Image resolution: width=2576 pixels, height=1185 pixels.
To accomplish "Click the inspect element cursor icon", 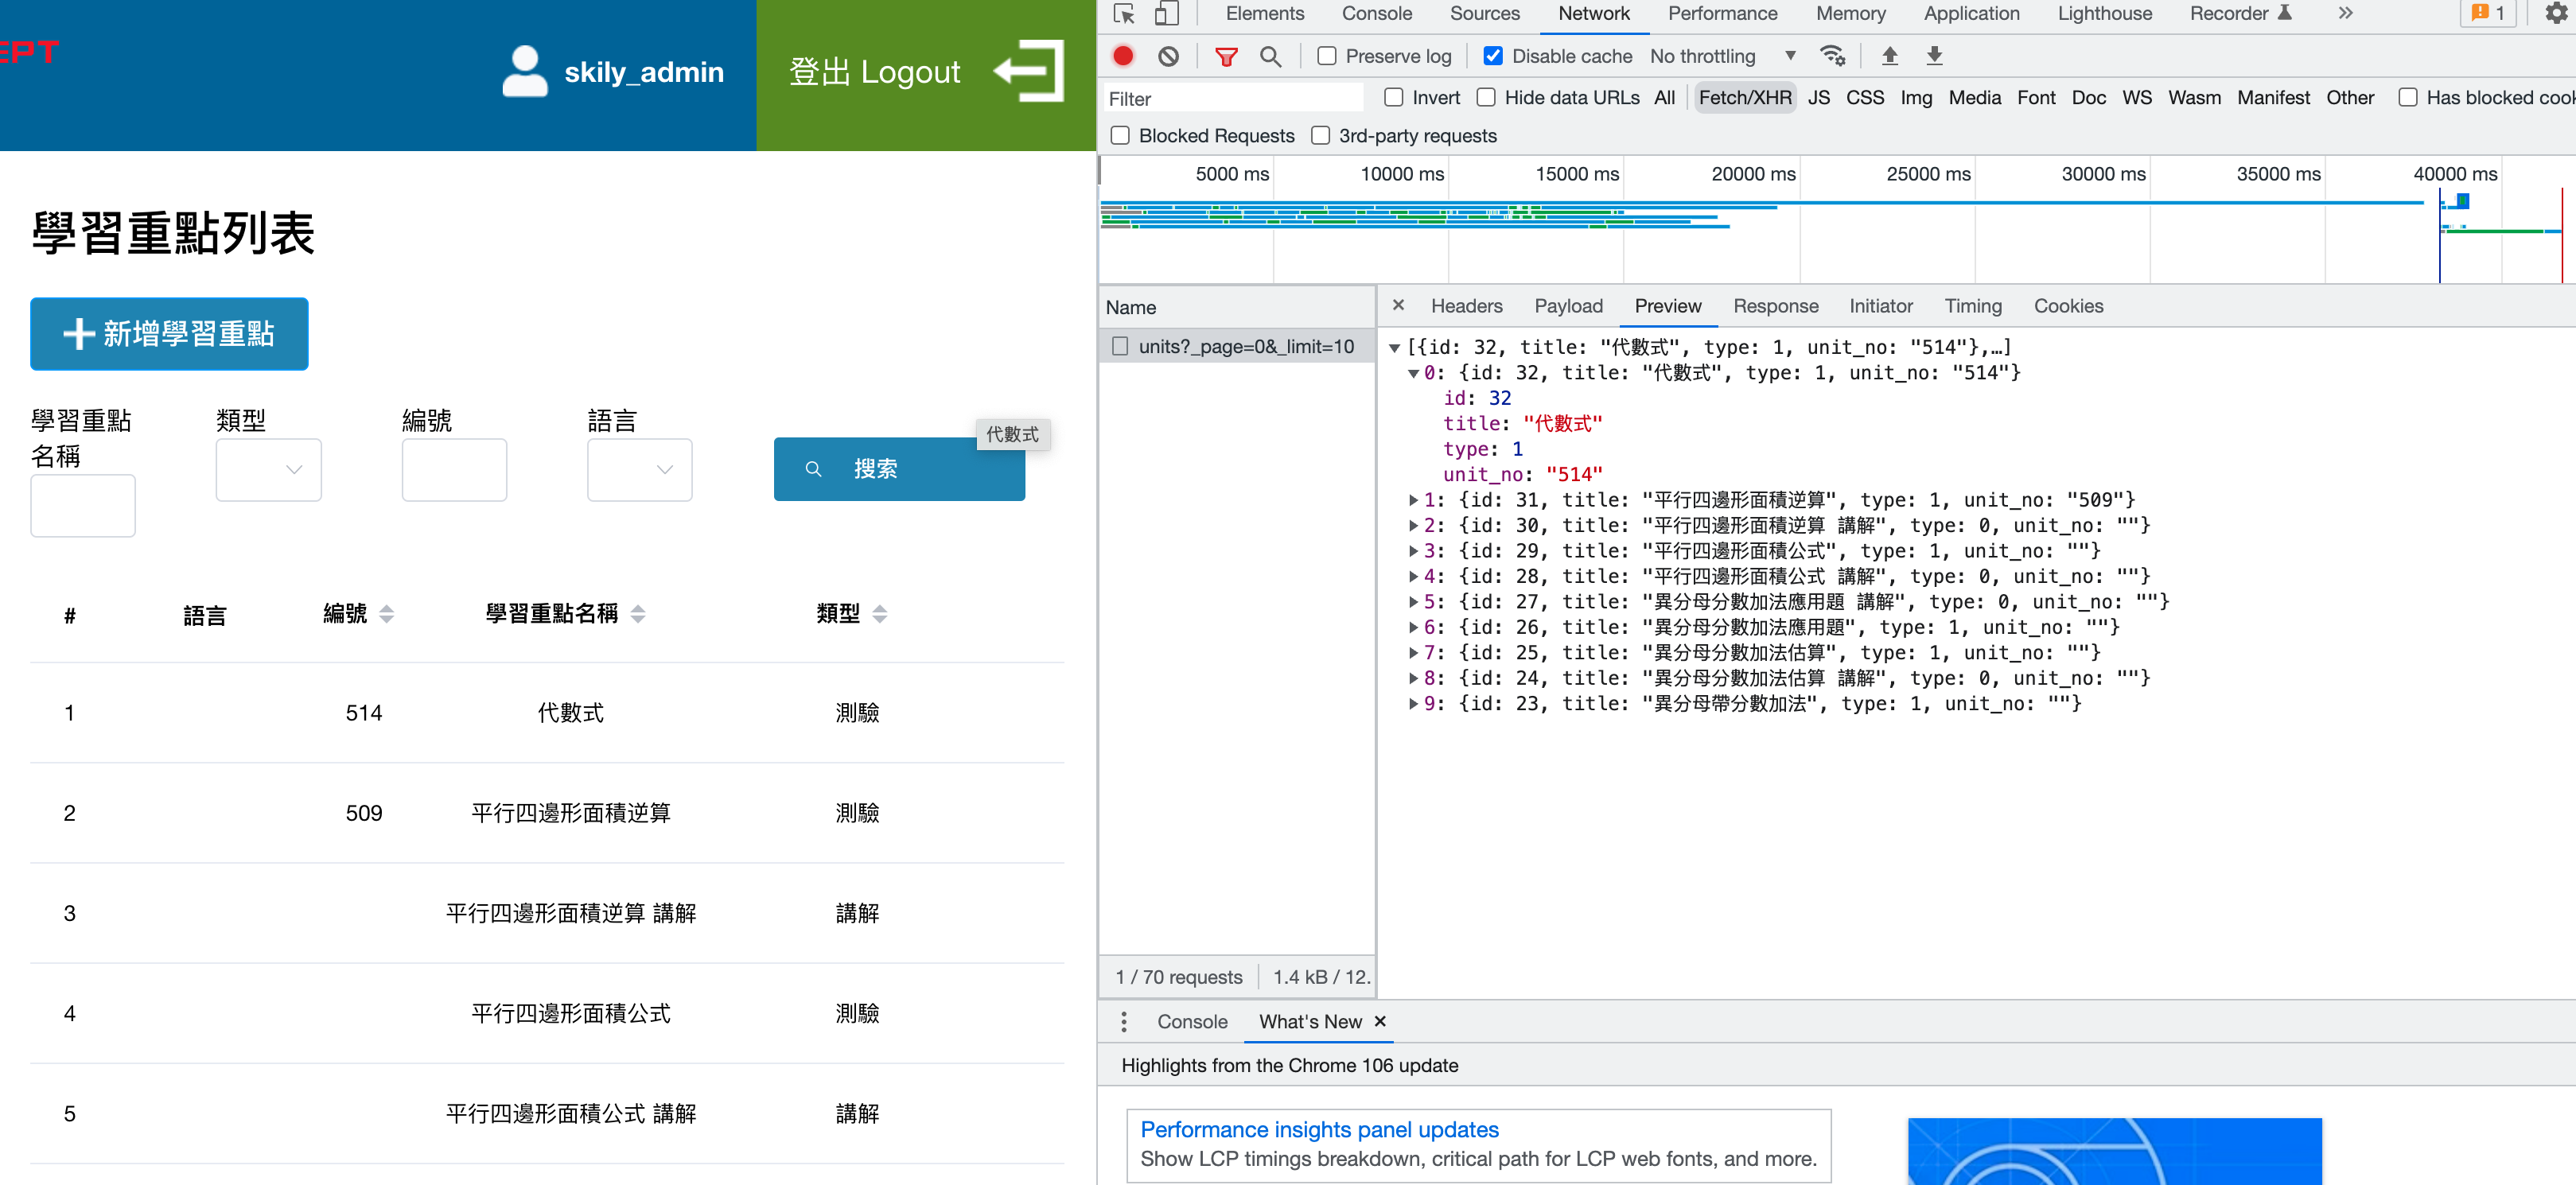I will point(1124,14).
